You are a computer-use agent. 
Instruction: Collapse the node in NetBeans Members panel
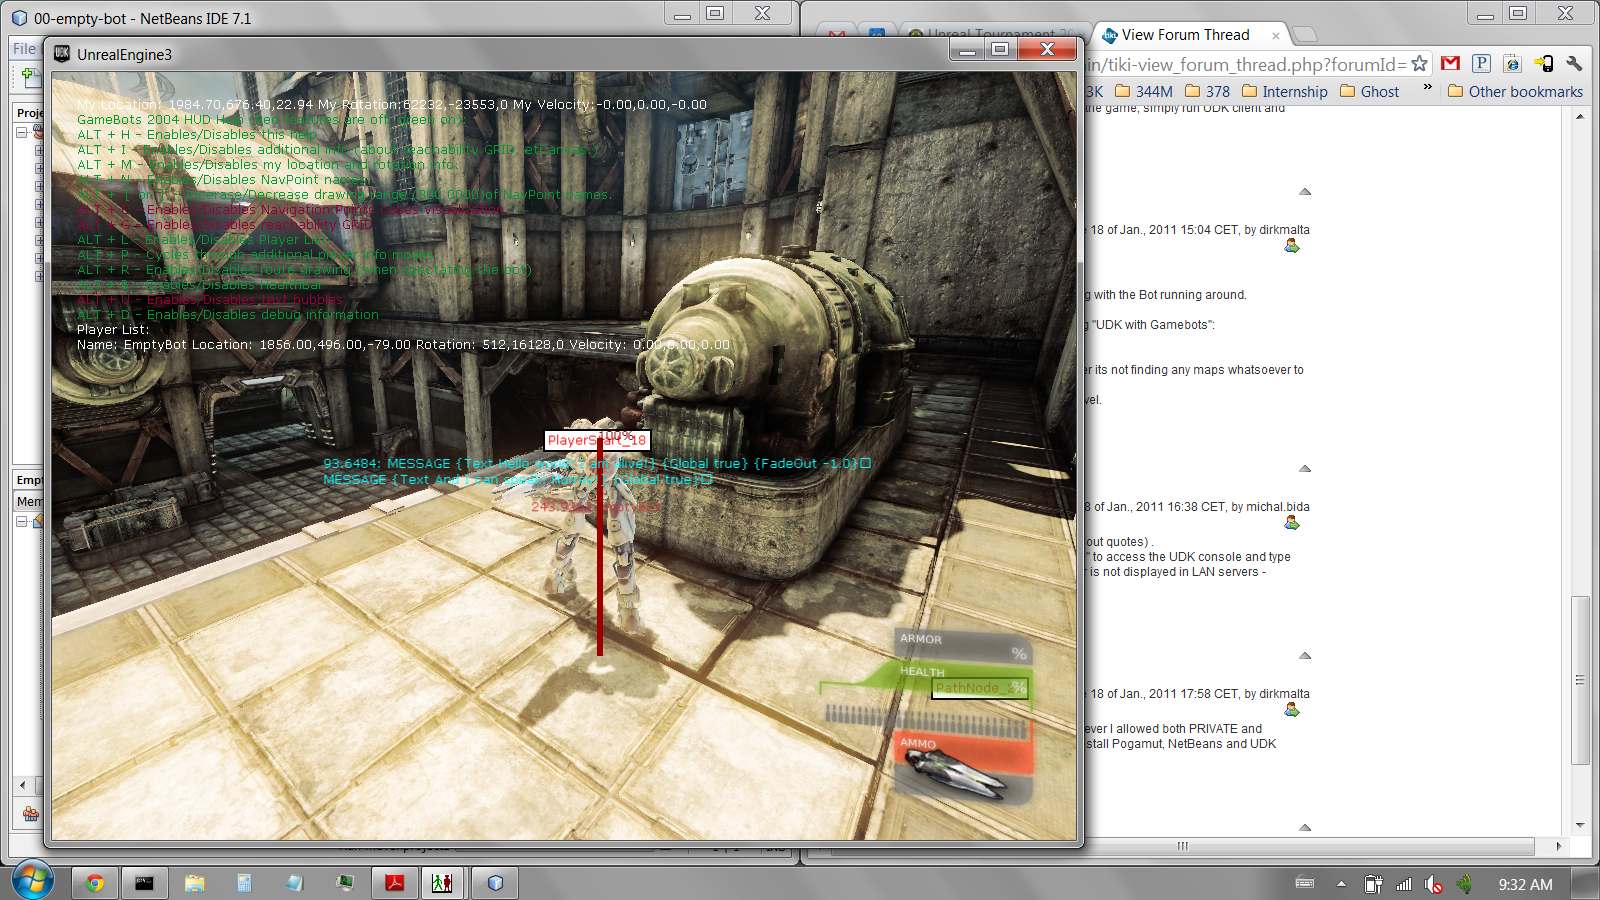[x=21, y=521]
